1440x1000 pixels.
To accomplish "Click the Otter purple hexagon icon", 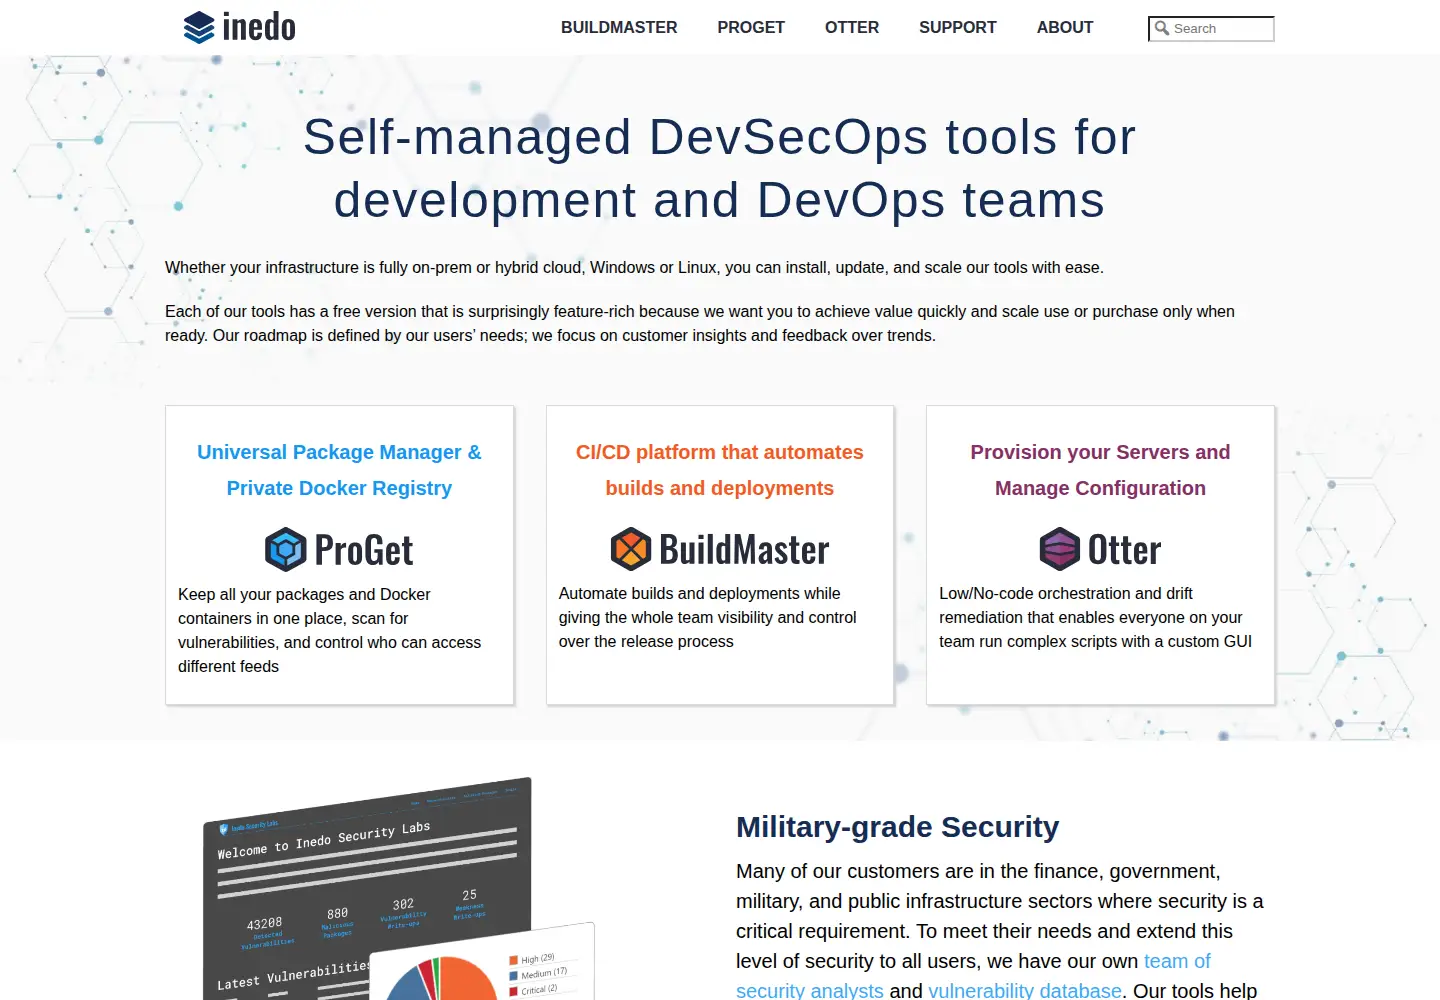I will pyautogui.click(x=1060, y=549).
